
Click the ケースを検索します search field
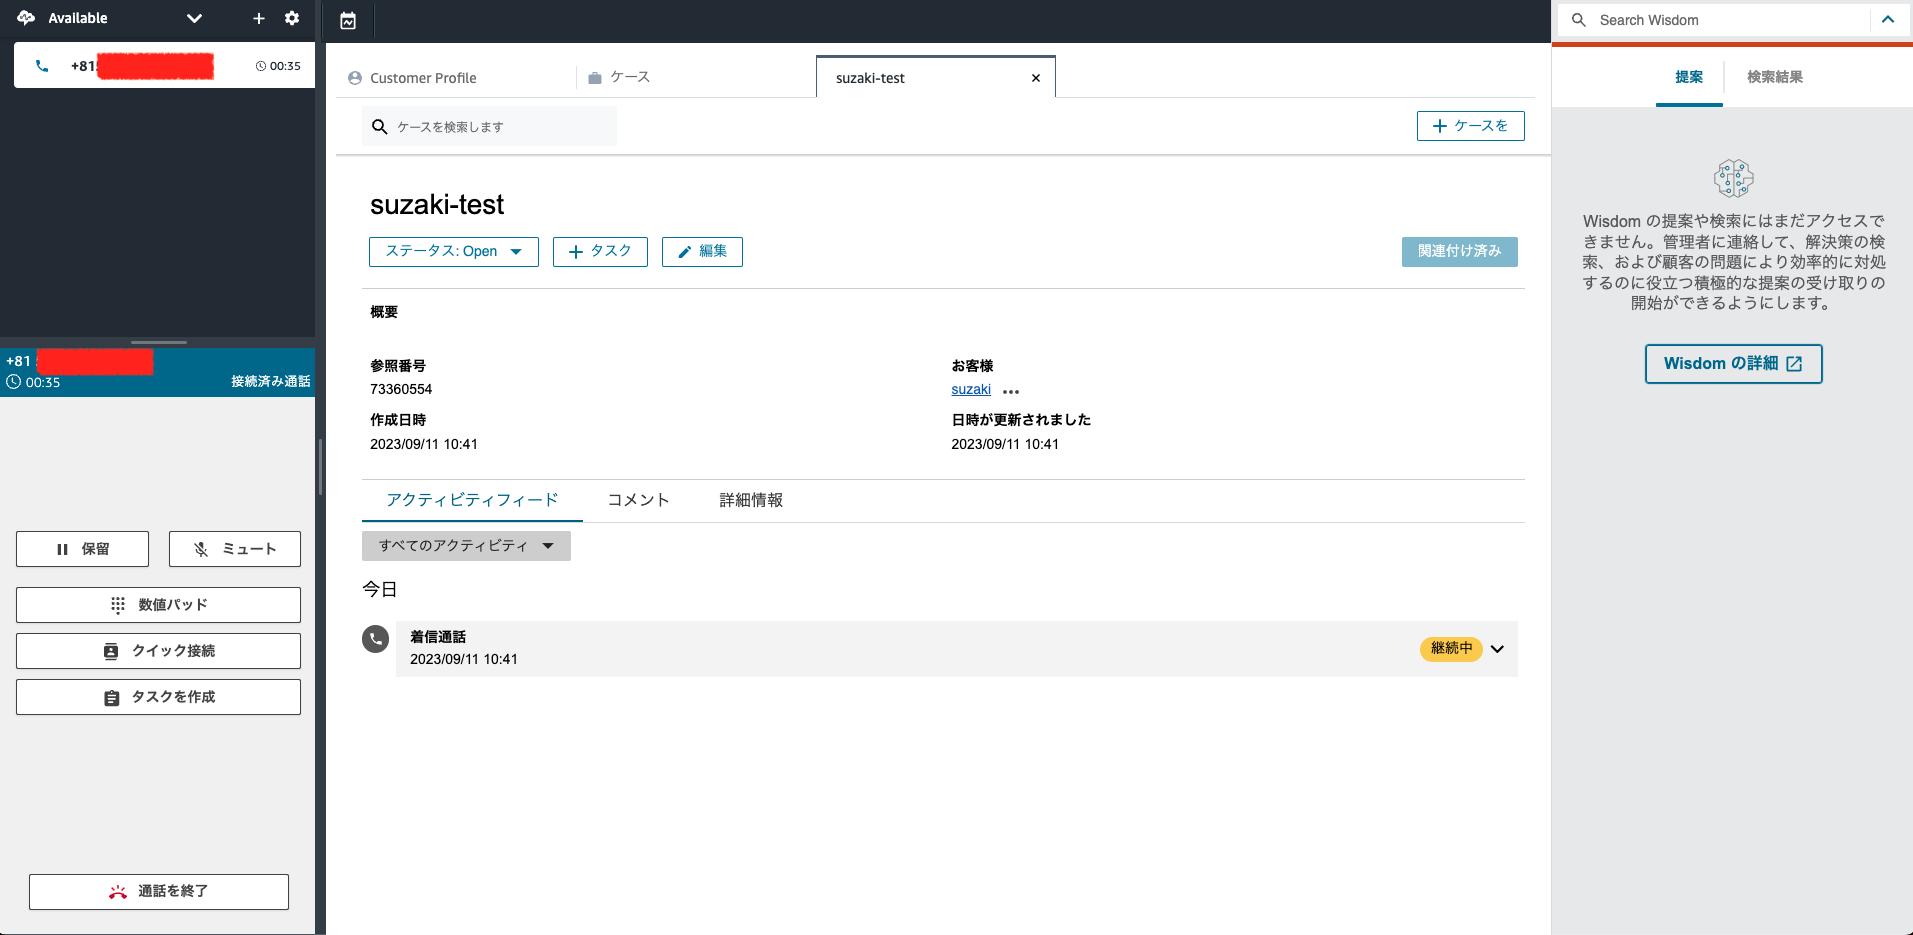click(488, 126)
